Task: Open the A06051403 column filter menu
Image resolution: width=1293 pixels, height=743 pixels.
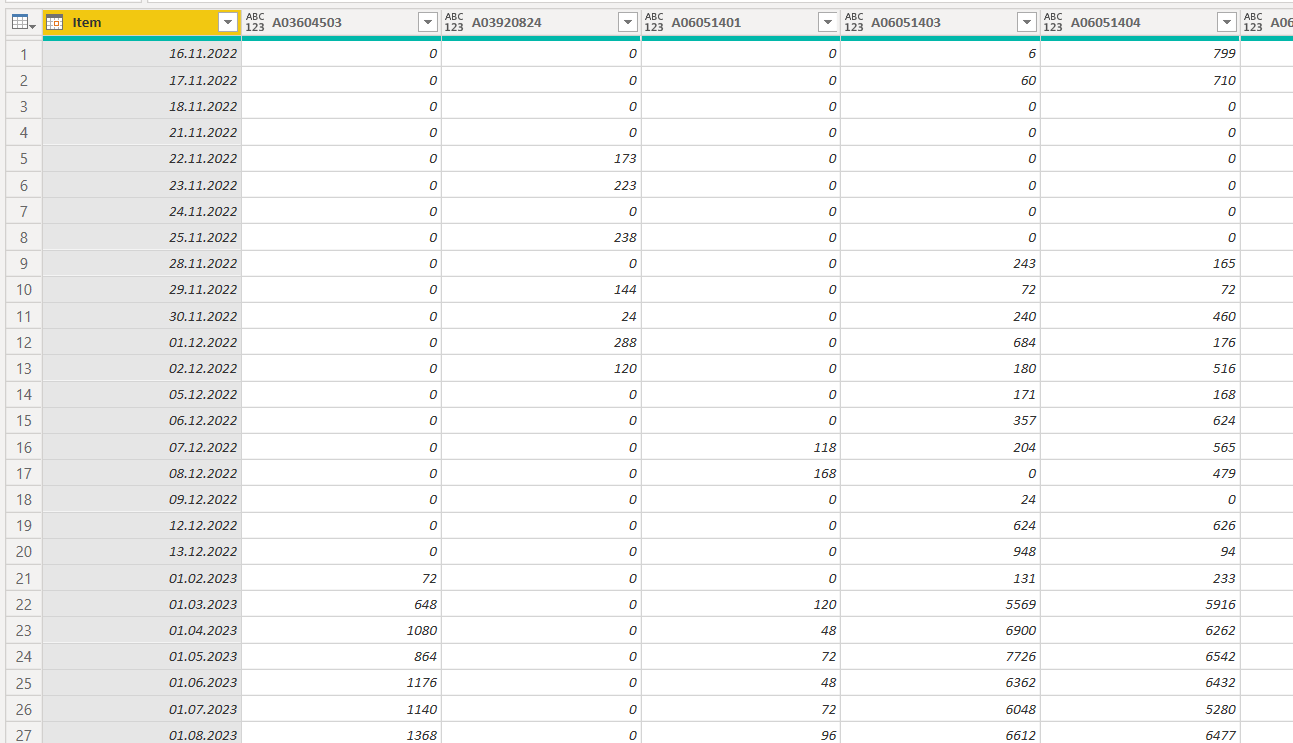Action: point(1027,22)
